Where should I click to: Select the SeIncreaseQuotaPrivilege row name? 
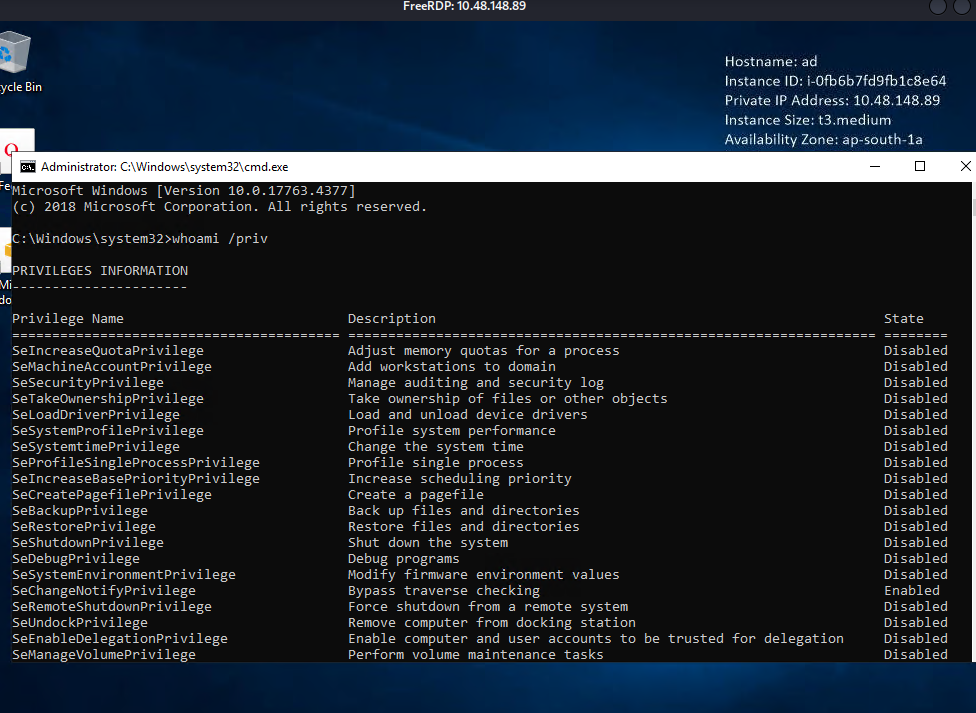click(108, 351)
